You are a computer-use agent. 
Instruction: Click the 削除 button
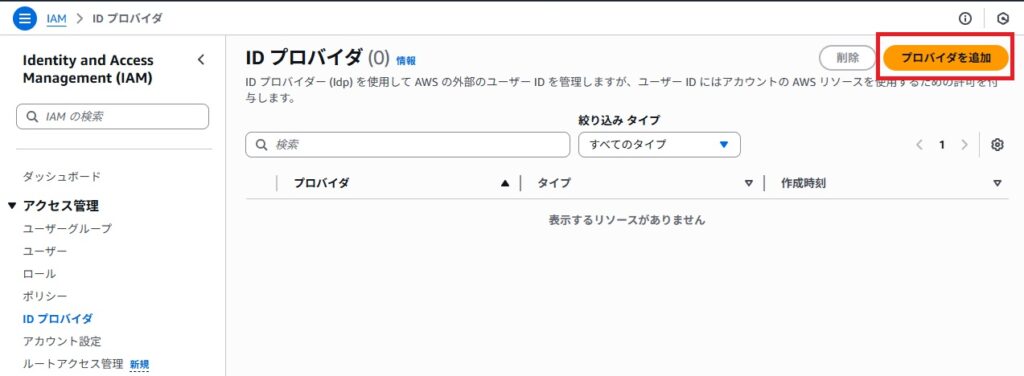848,57
